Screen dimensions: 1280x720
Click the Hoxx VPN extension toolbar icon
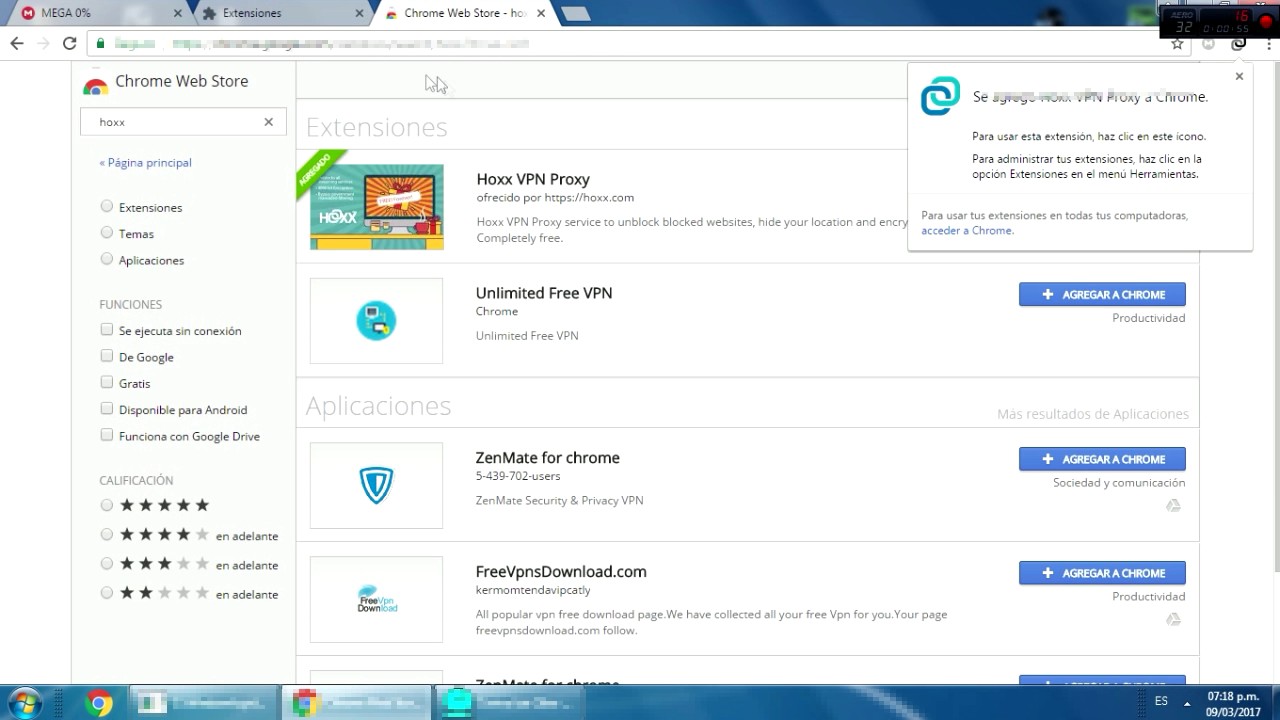pyautogui.click(x=1239, y=44)
